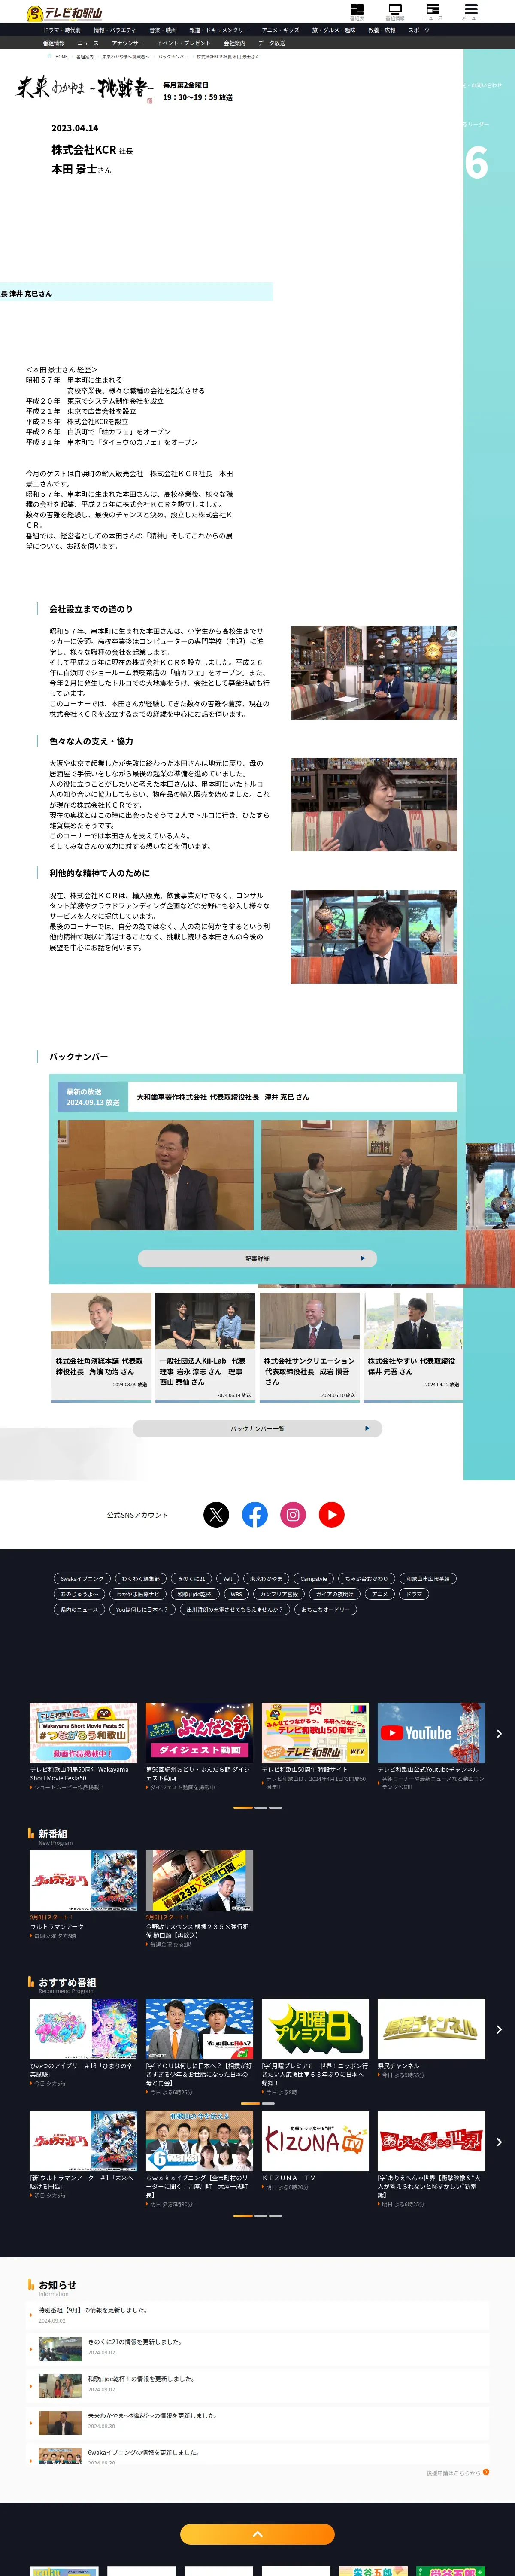Viewport: 515px width, 2576px height.
Task: Click the 後援申請はこちらから link
Action: [457, 2472]
